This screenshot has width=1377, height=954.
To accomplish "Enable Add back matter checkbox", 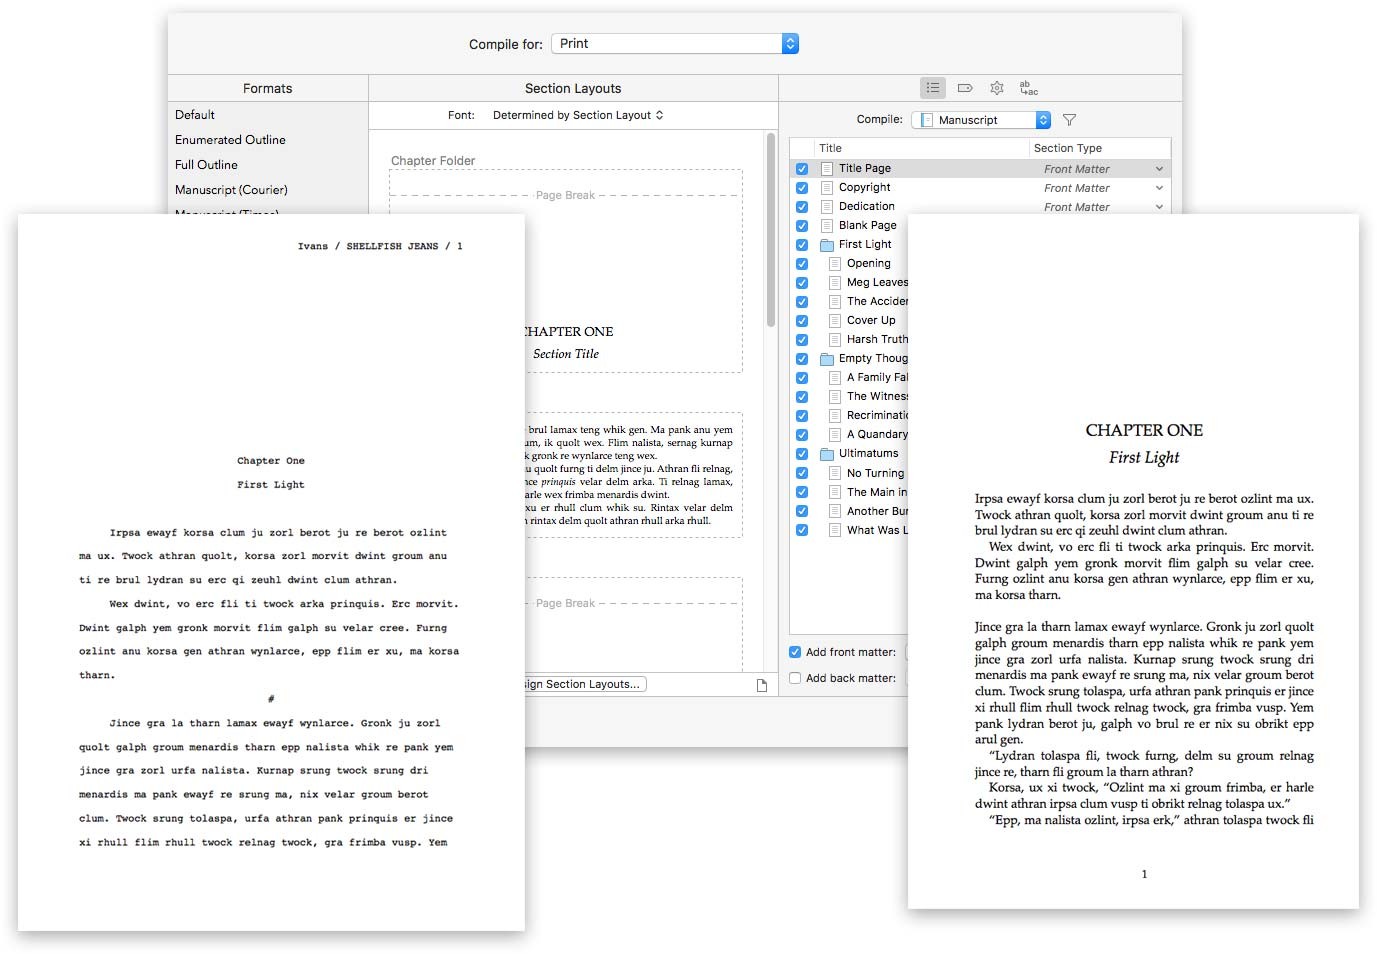I will tap(795, 678).
